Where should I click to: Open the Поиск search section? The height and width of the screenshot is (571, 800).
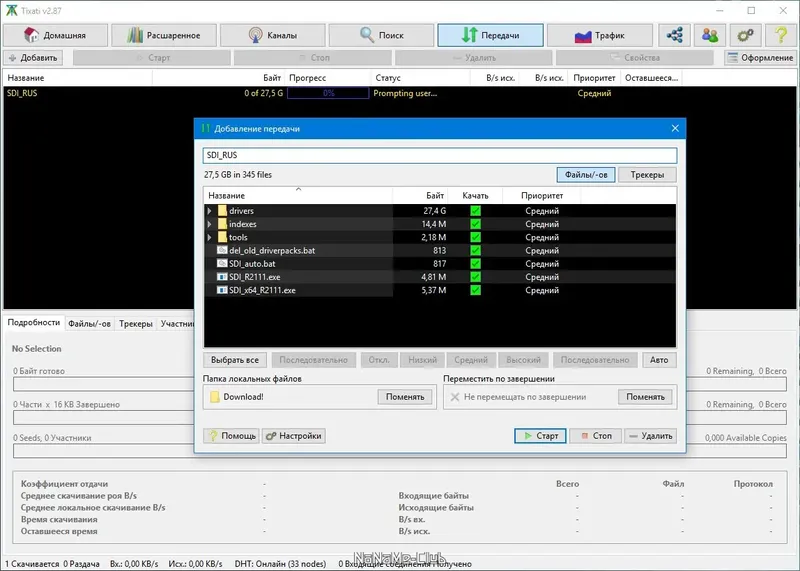(381, 35)
